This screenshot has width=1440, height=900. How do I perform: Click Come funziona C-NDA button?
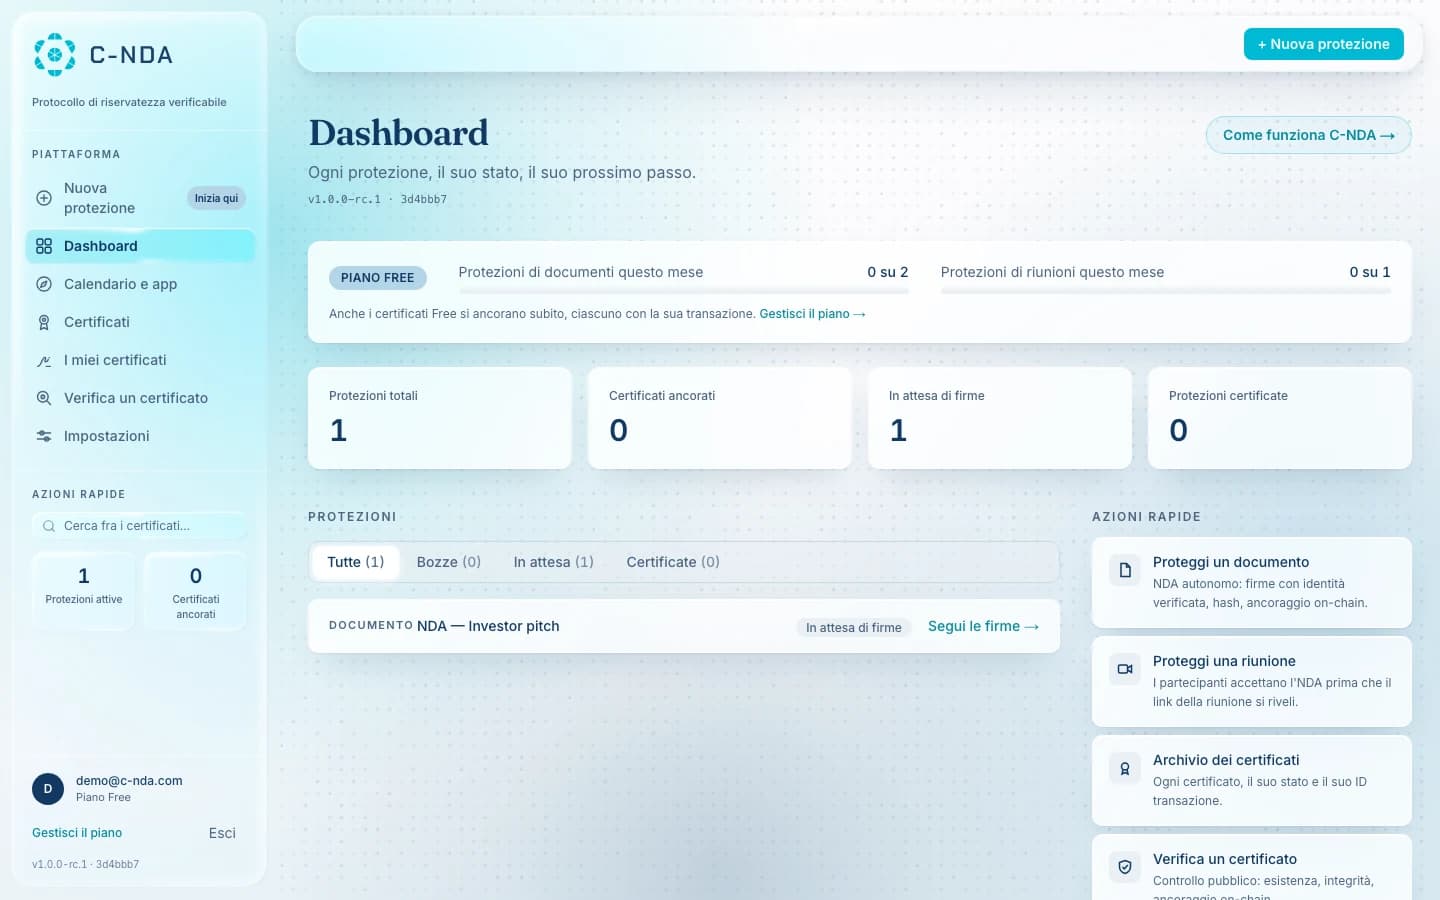pyautogui.click(x=1308, y=135)
